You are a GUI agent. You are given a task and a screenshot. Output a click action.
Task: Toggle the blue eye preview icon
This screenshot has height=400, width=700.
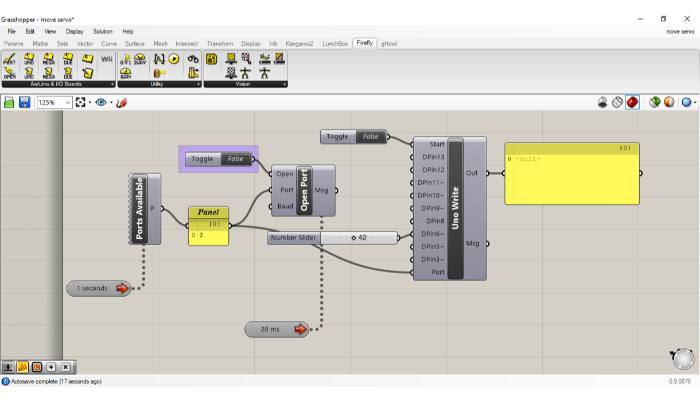tap(101, 102)
